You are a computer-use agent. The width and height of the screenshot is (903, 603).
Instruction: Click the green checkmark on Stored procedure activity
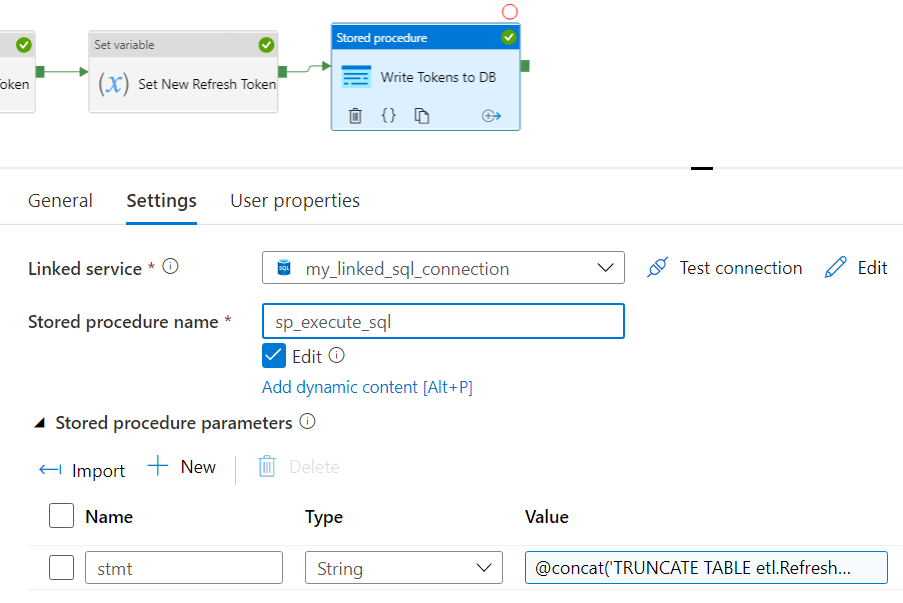[x=508, y=37]
